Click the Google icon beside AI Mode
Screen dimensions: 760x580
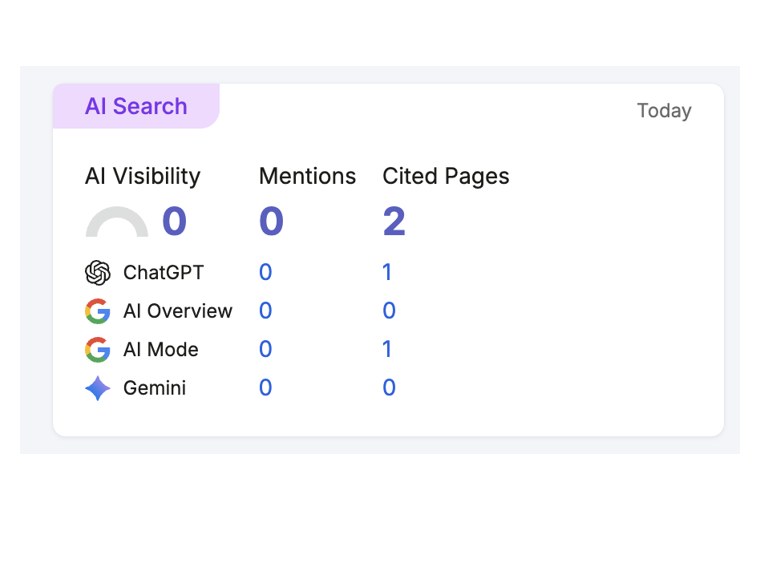97,349
